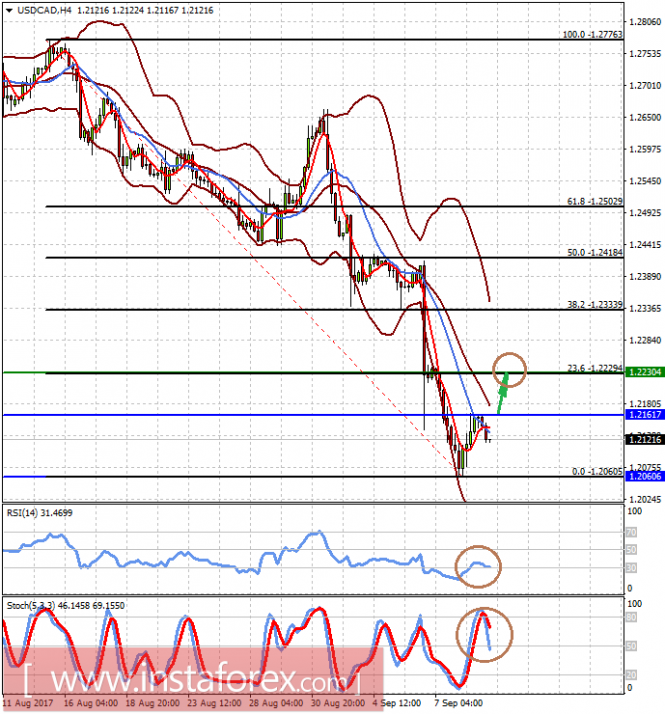The height and width of the screenshot is (714, 665).
Task: Select the USDCAD,H4 chart title
Action: click(44, 10)
